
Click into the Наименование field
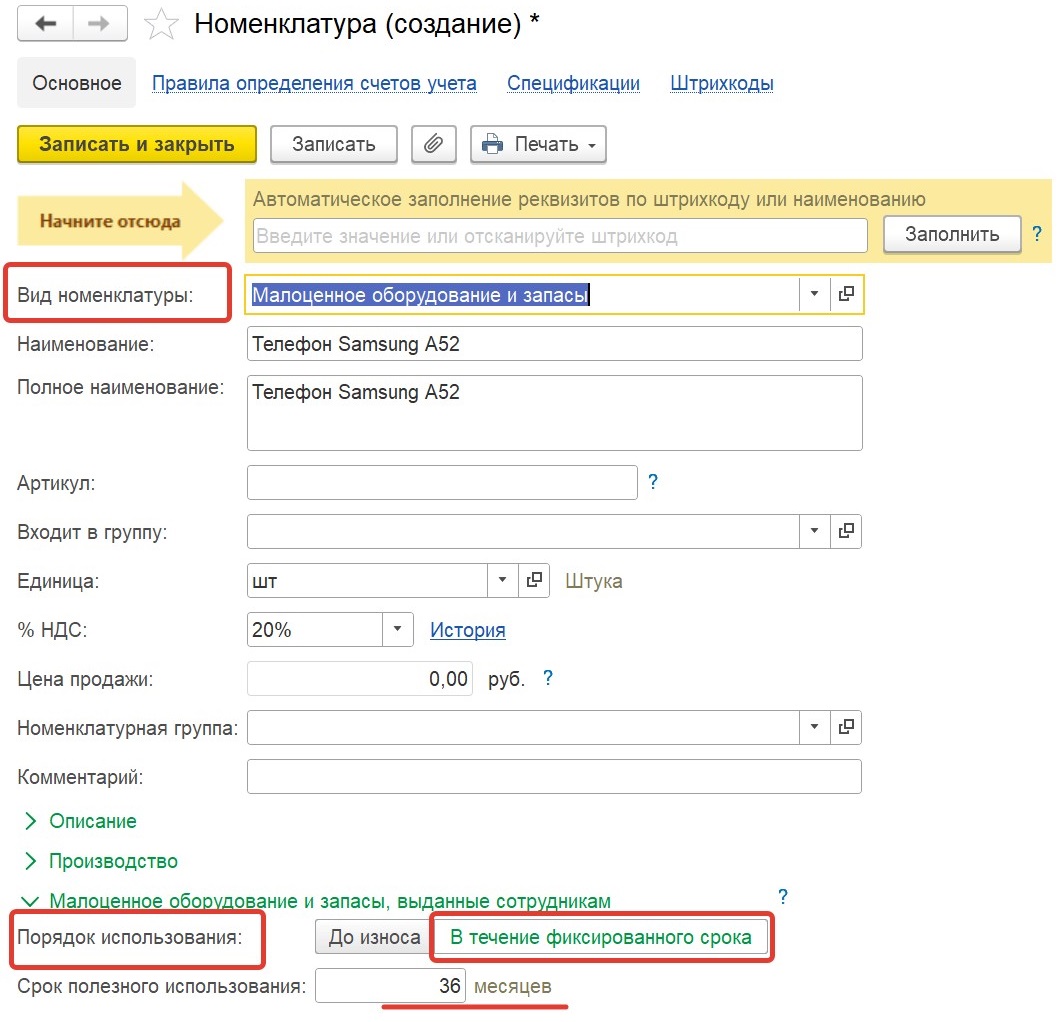pyautogui.click(x=554, y=343)
